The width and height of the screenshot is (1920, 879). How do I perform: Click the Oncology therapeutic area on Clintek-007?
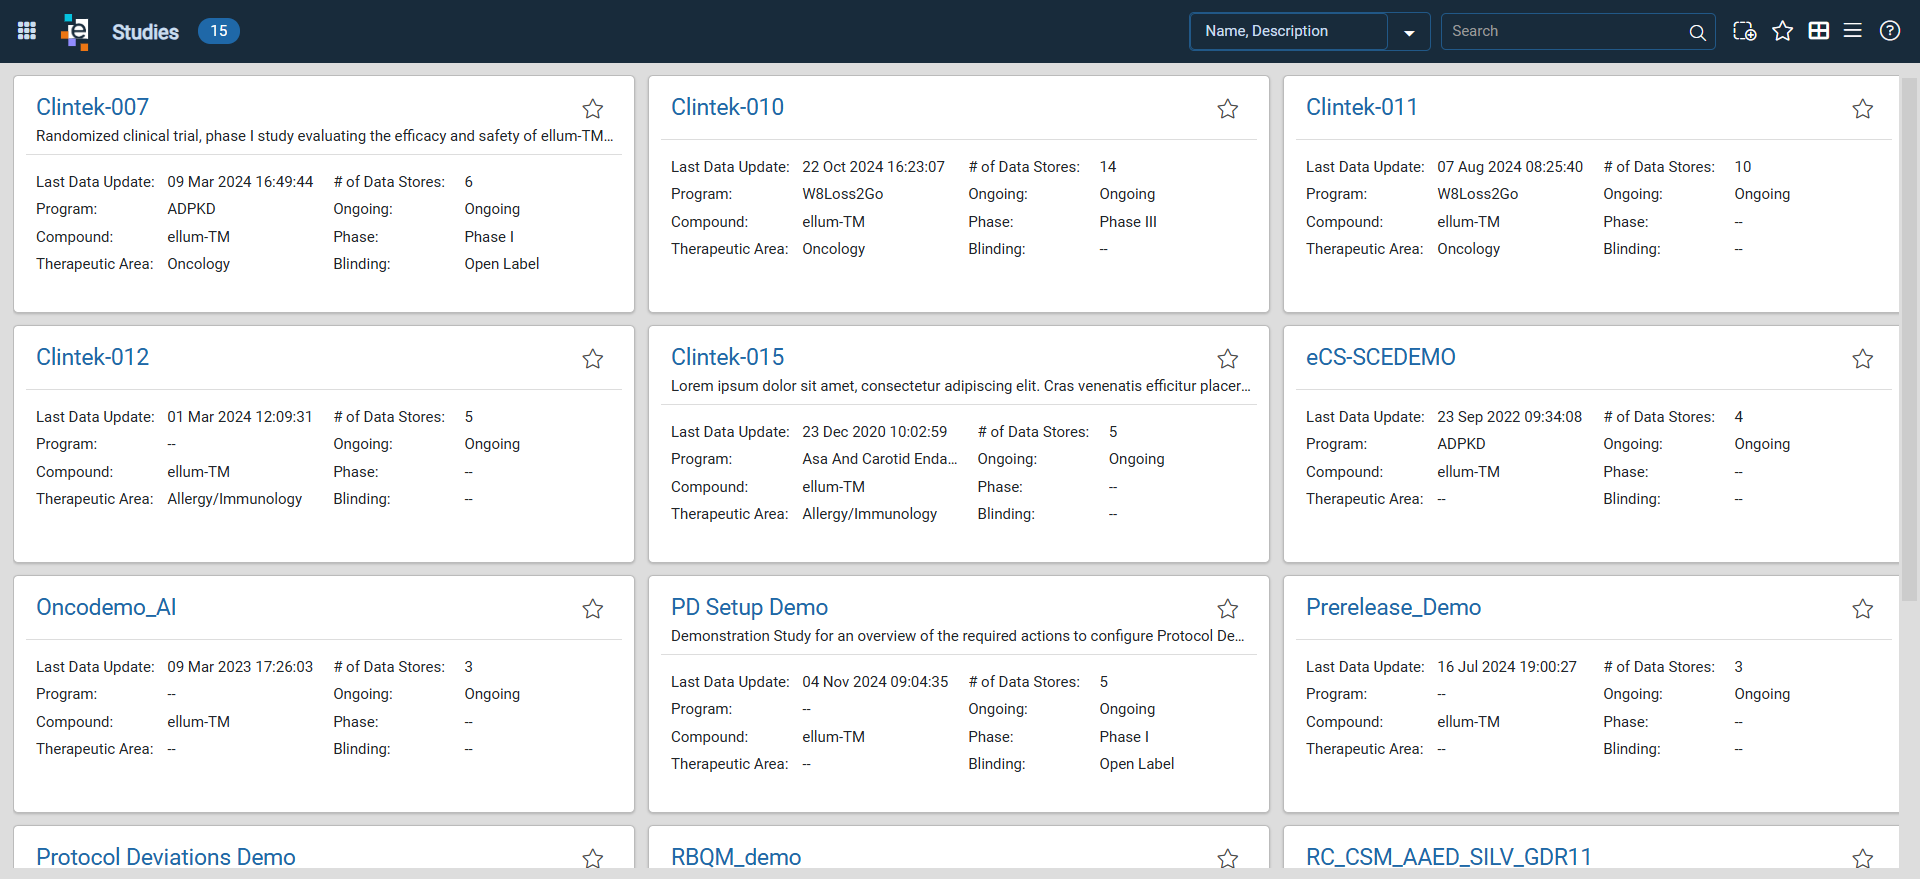[199, 264]
